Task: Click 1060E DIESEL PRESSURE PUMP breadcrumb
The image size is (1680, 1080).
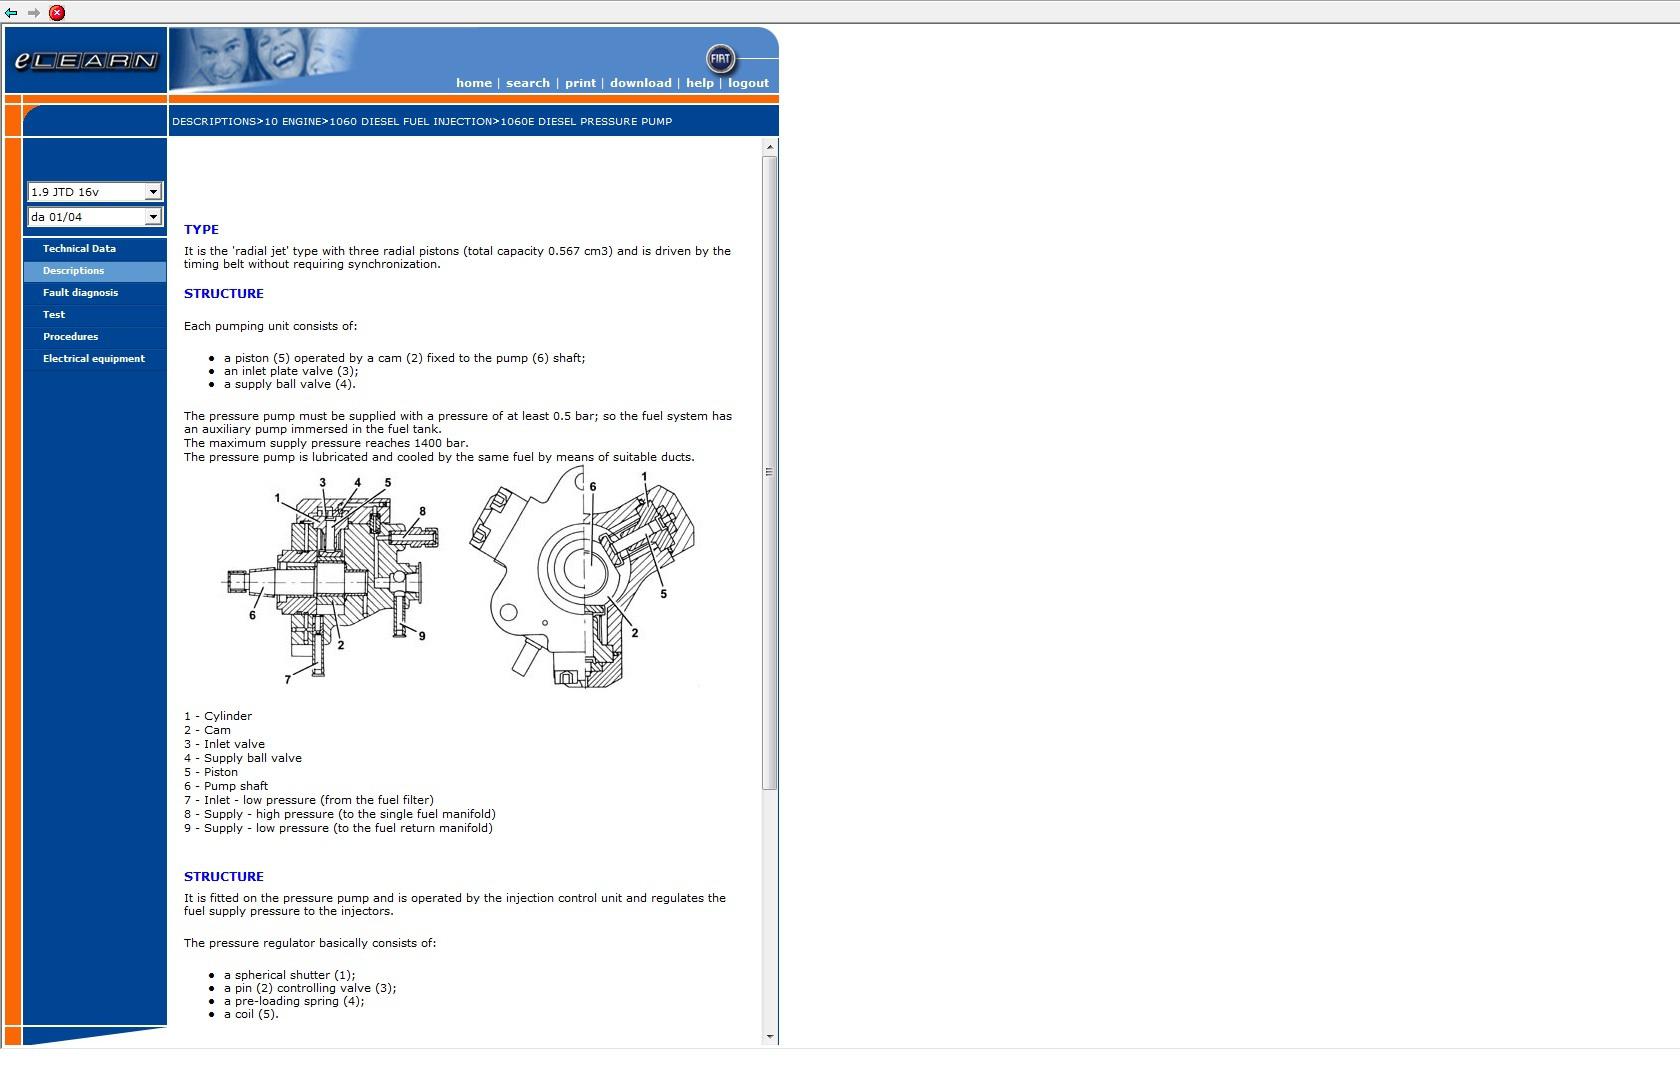Action: 586,122
